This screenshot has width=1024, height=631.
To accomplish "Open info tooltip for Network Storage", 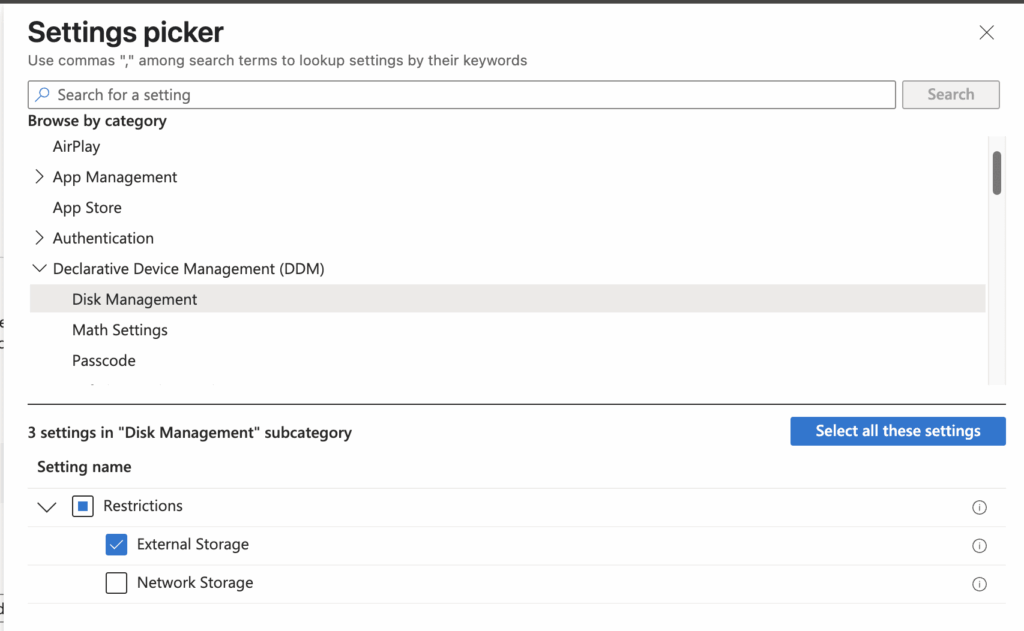I will (979, 583).
